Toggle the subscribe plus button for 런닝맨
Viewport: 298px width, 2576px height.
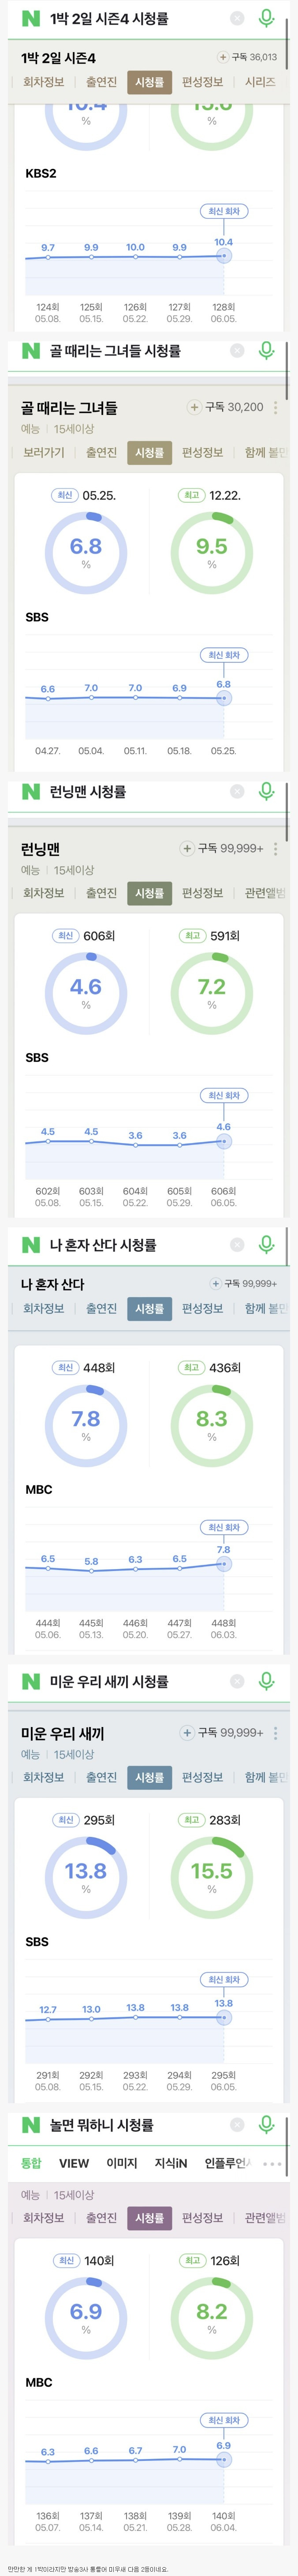pos(187,848)
